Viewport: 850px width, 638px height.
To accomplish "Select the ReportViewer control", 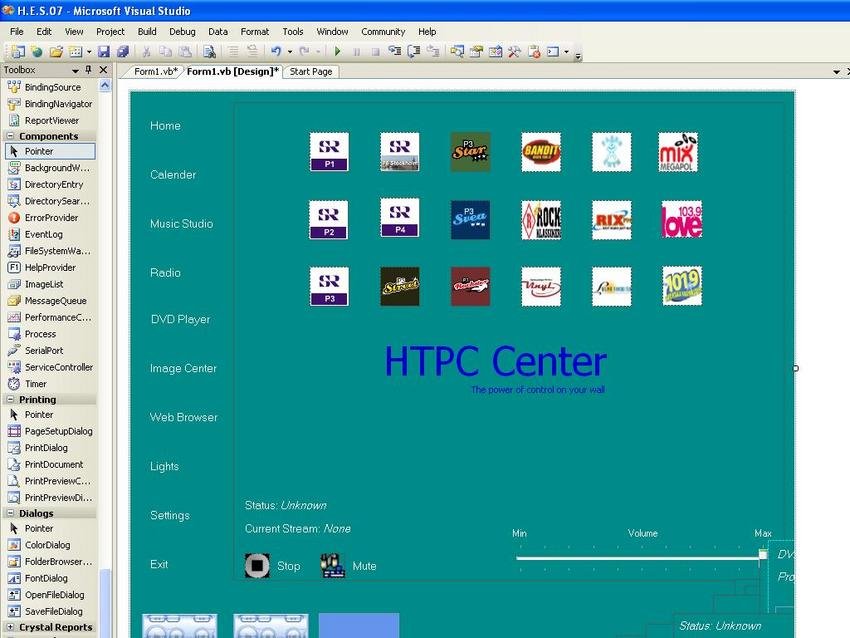I will (50, 120).
